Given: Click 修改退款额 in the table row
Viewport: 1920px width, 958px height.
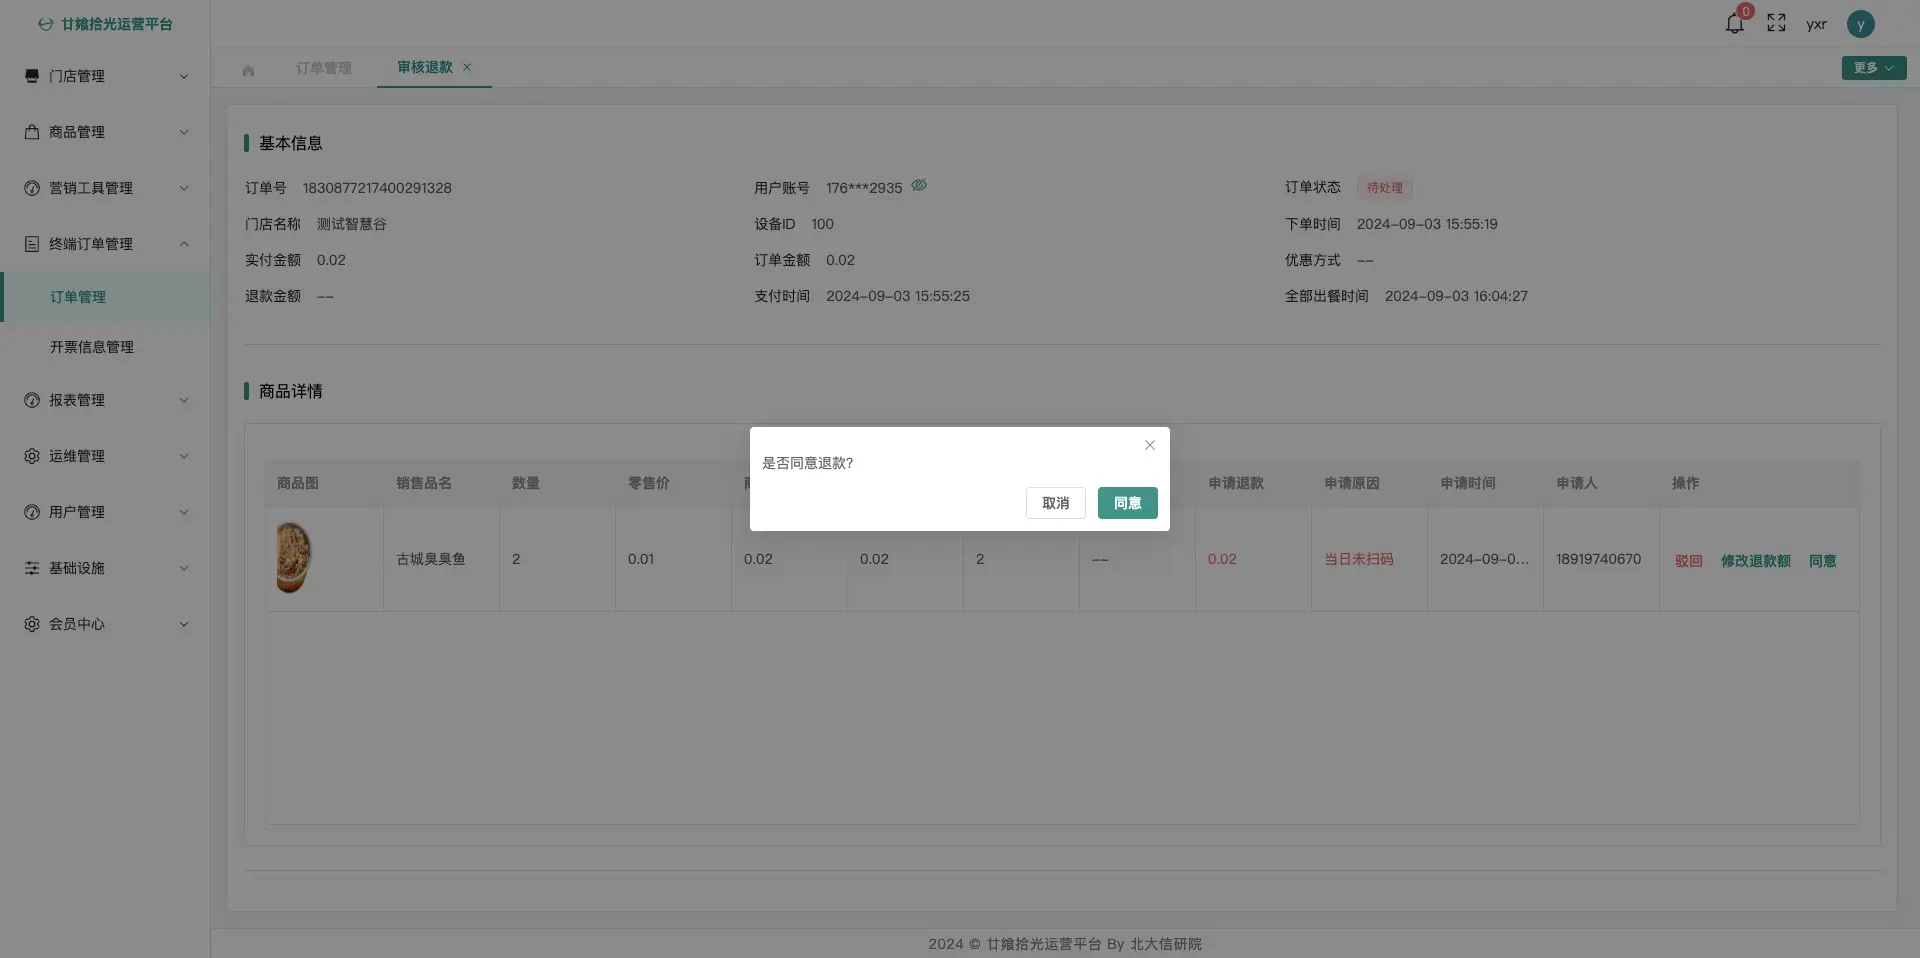Looking at the screenshot, I should click(x=1756, y=561).
